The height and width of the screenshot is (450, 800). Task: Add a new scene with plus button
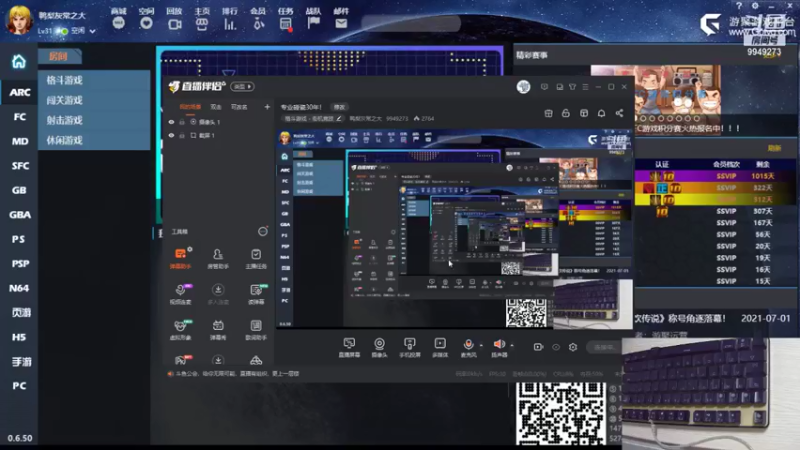267,107
